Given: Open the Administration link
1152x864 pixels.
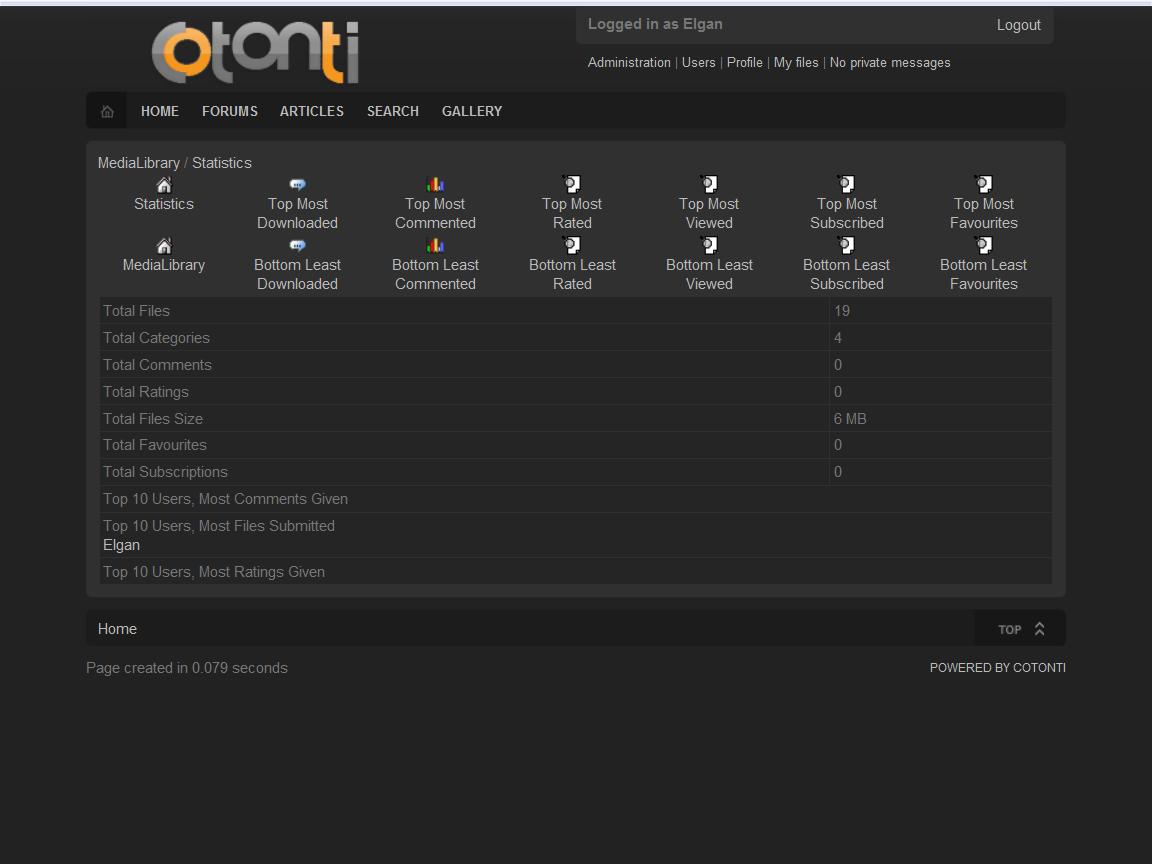Looking at the screenshot, I should click(629, 62).
